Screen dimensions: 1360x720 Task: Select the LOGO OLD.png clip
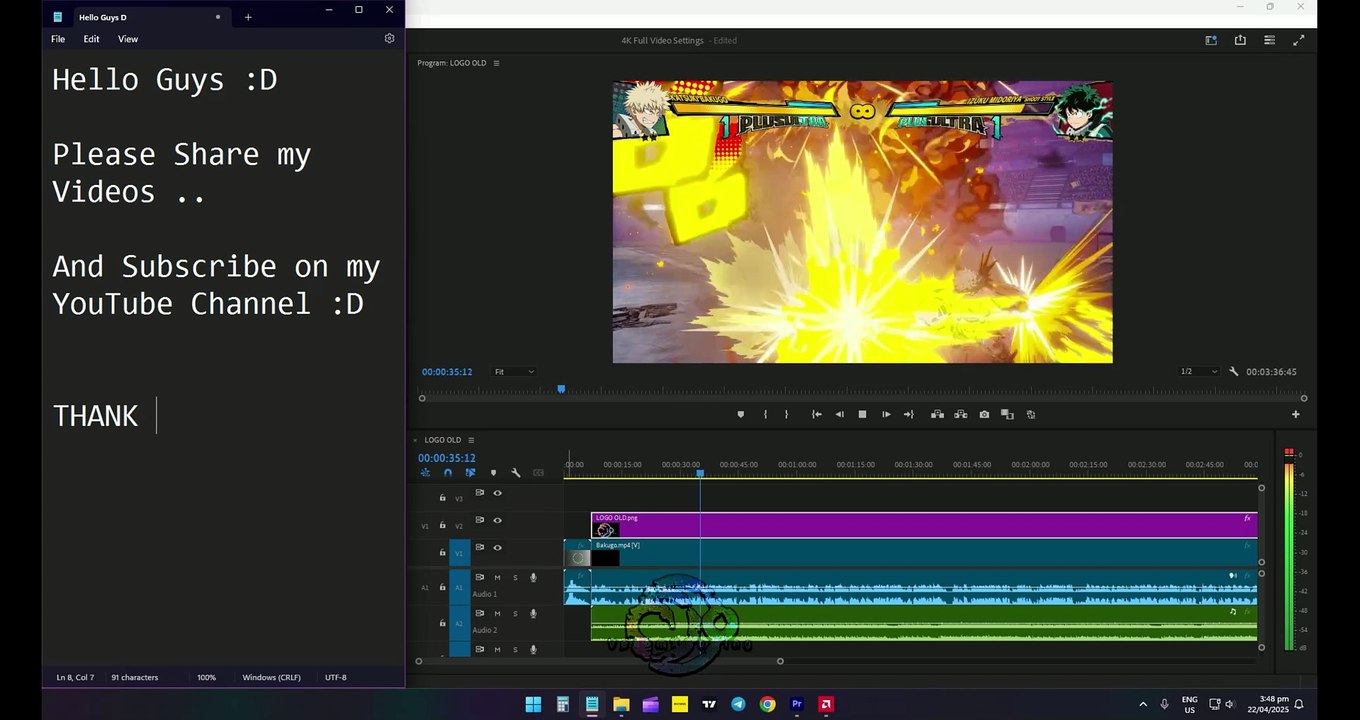pos(924,525)
